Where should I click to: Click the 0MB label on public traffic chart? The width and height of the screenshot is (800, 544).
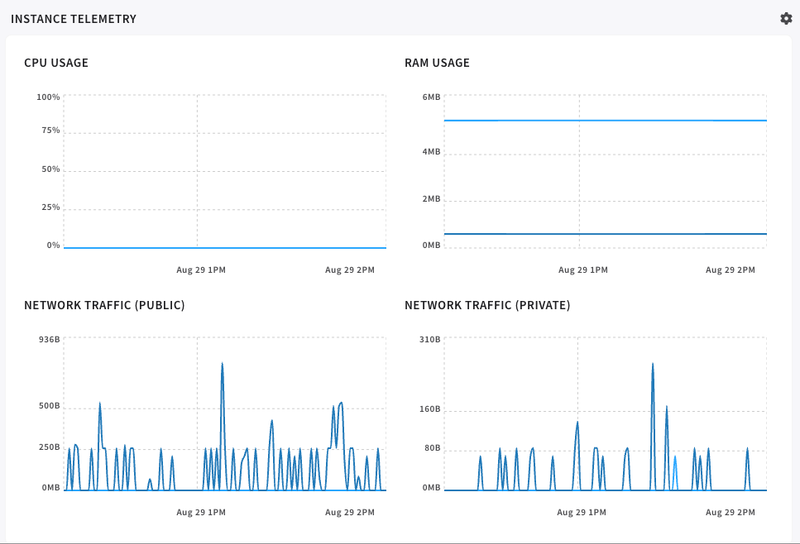pyautogui.click(x=51, y=487)
